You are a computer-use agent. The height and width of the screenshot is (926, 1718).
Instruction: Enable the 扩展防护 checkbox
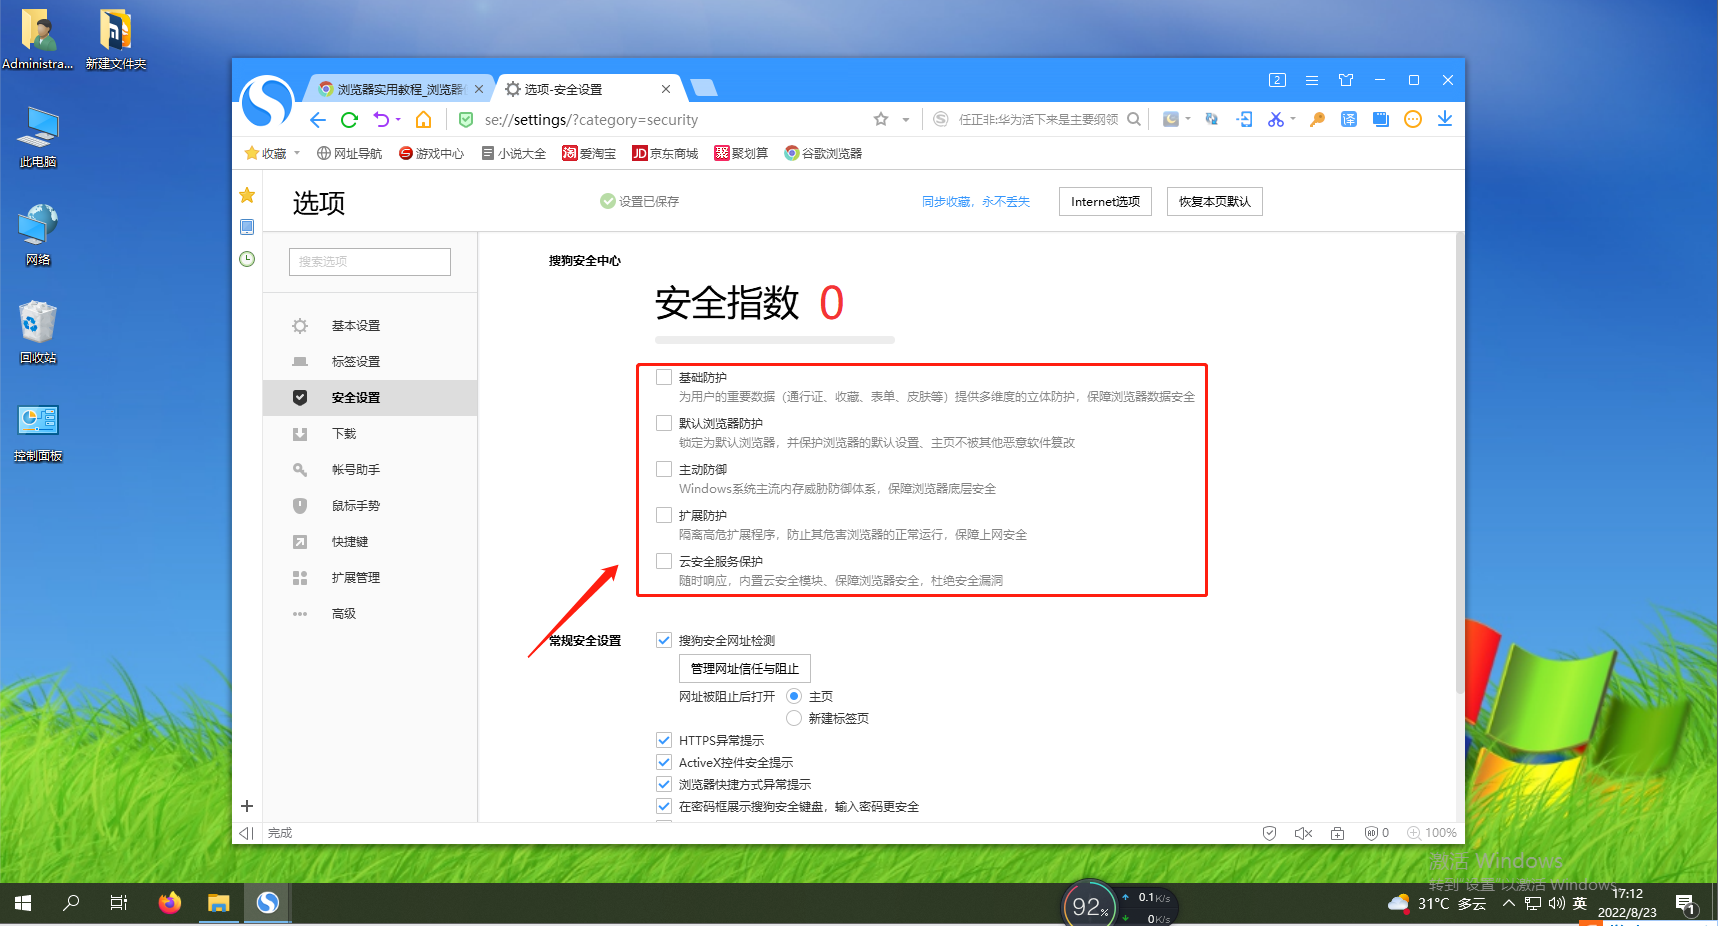(664, 515)
